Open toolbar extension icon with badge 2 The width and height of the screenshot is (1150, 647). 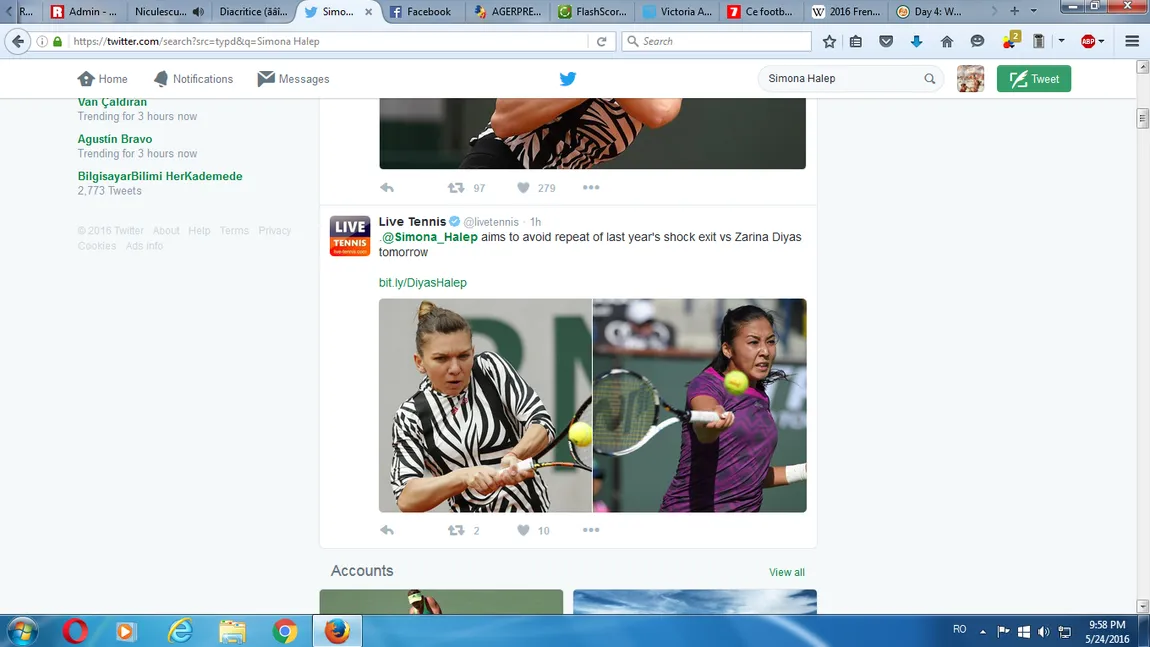1010,40
